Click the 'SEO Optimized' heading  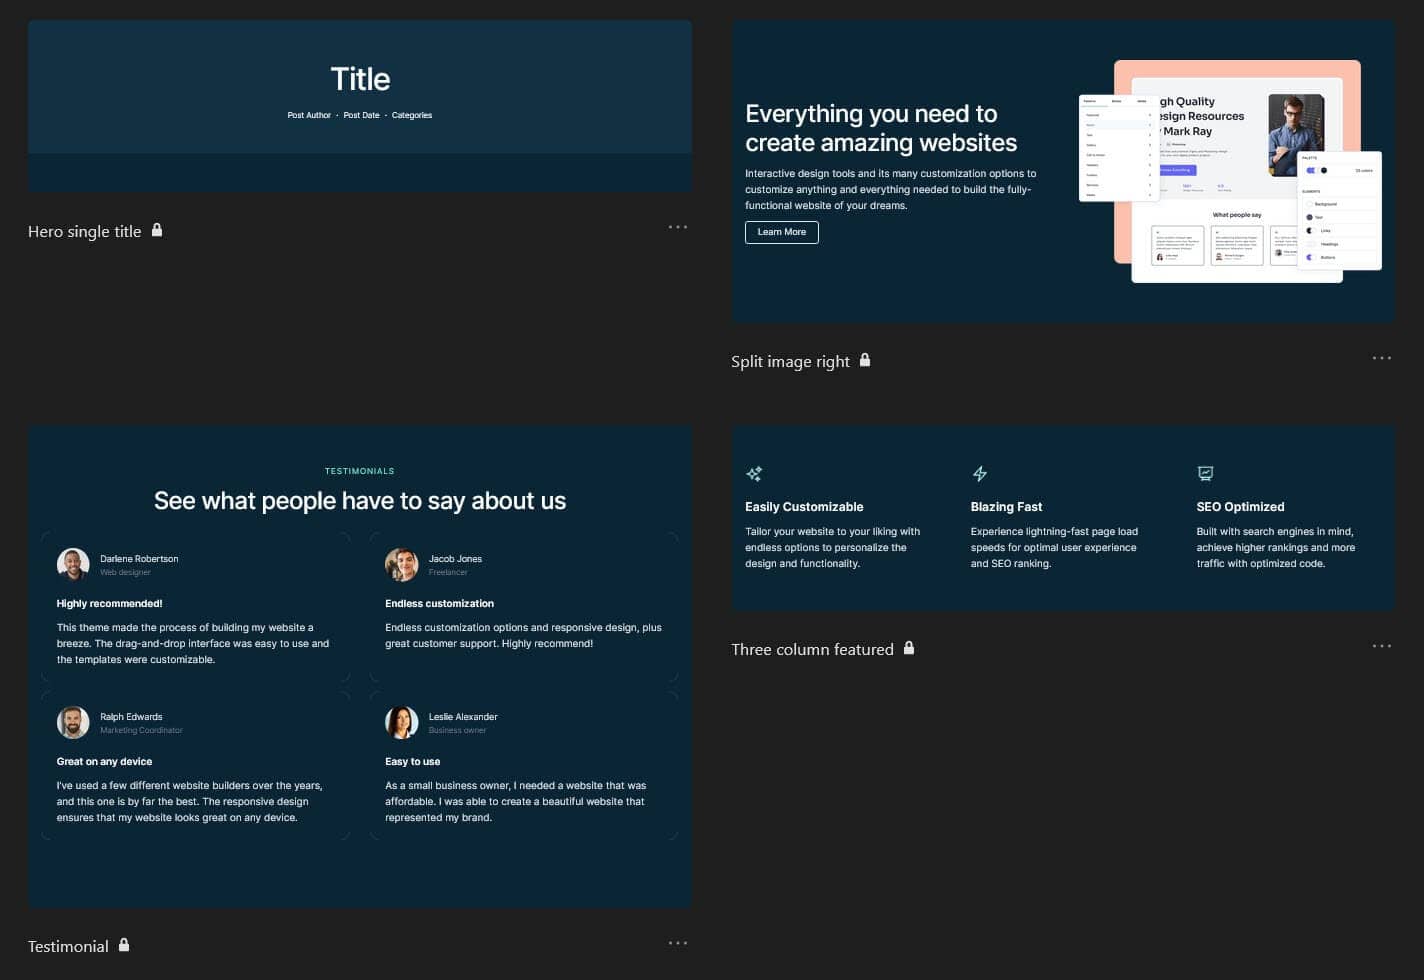tap(1240, 507)
